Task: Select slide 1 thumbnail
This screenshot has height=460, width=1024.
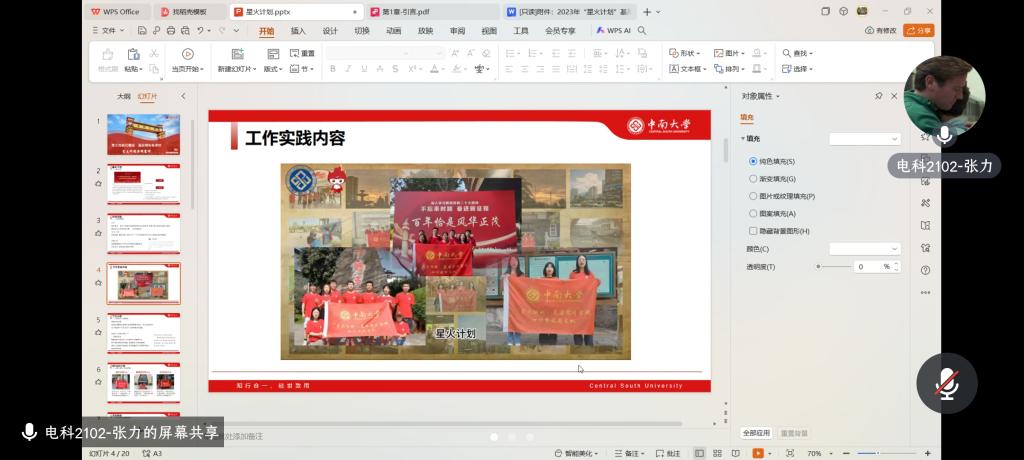Action: (x=143, y=135)
